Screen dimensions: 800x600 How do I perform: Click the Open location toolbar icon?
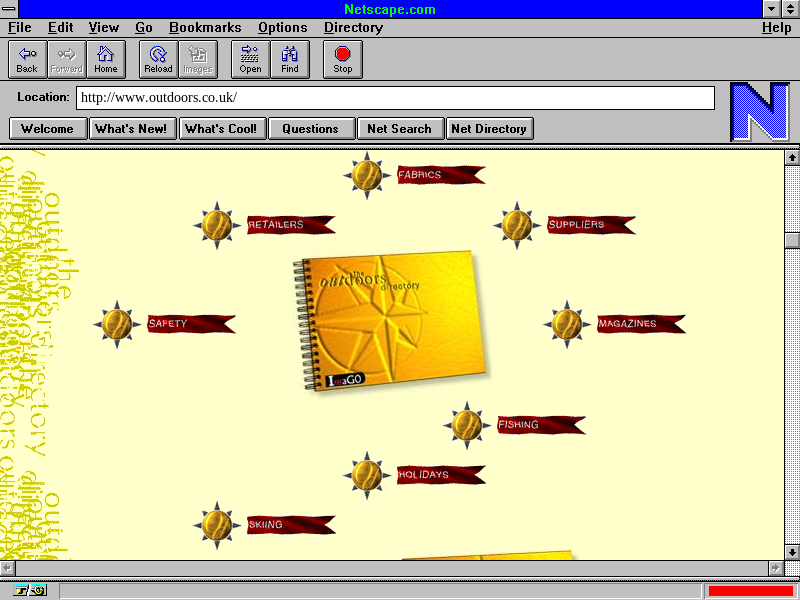coord(250,59)
